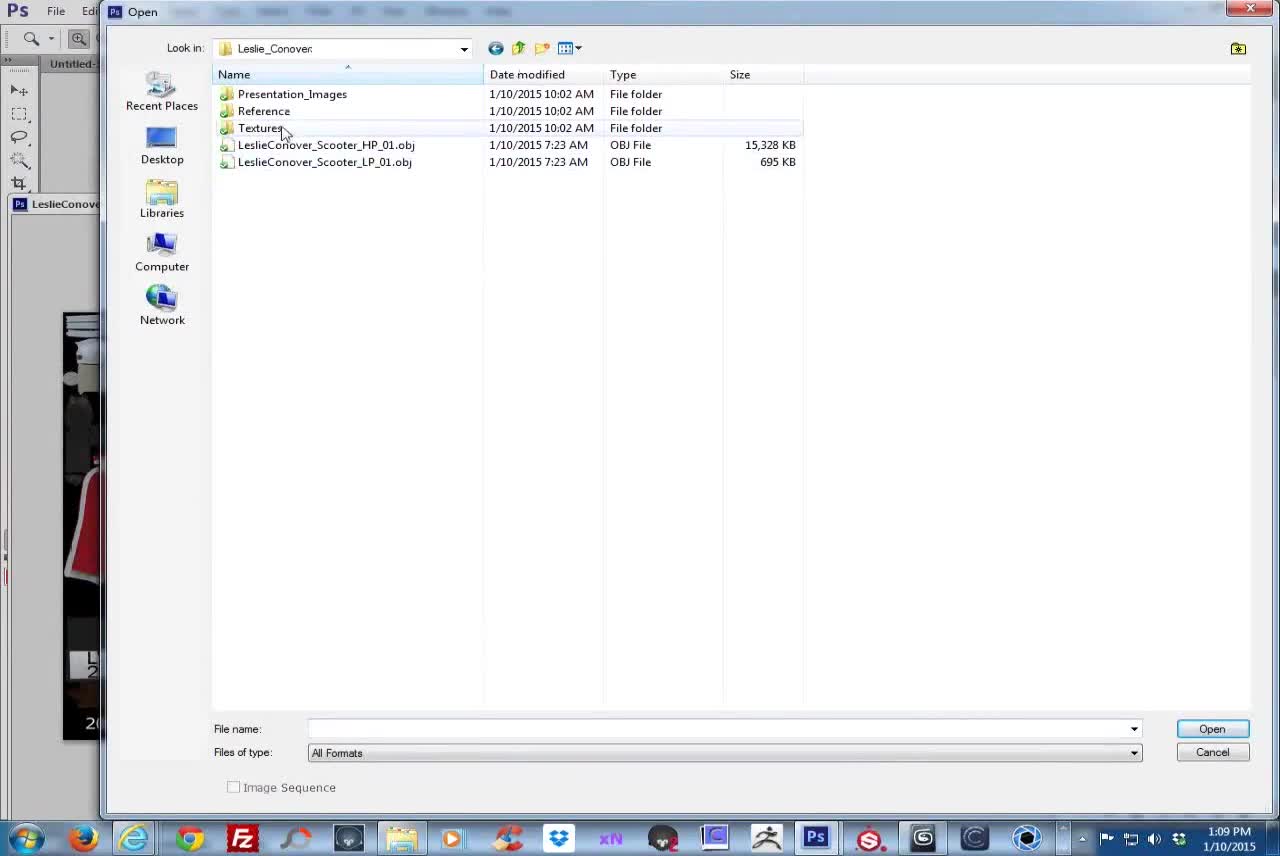Launch Internet Explorer from taskbar

click(134, 838)
